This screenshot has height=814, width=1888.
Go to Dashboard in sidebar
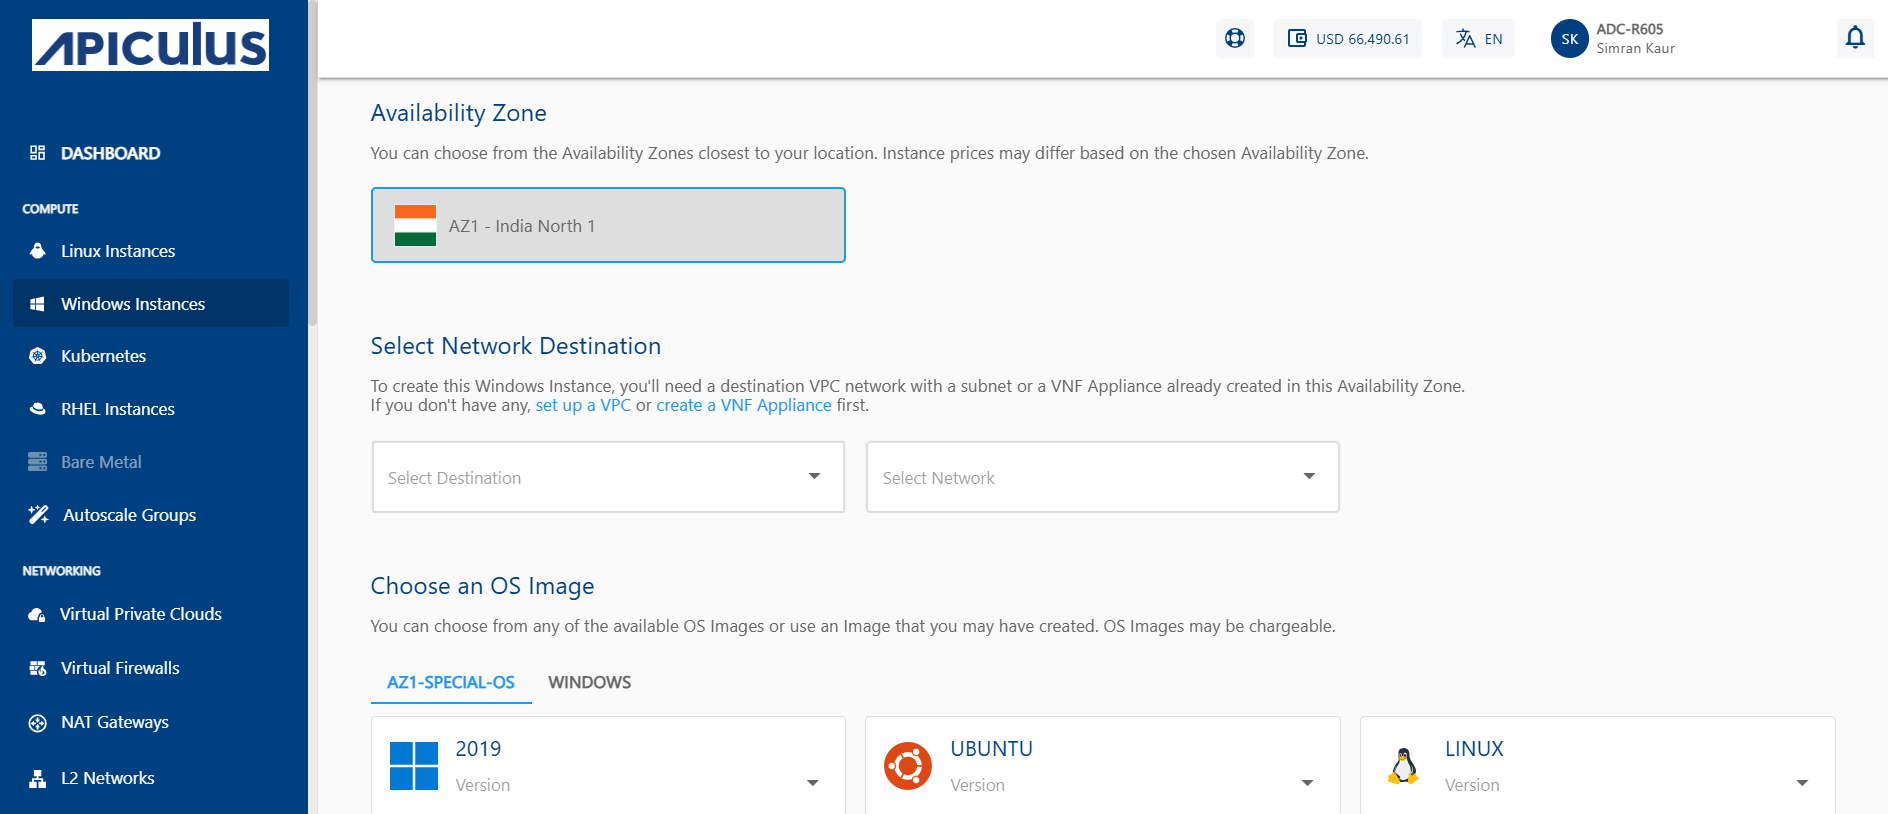[110, 153]
